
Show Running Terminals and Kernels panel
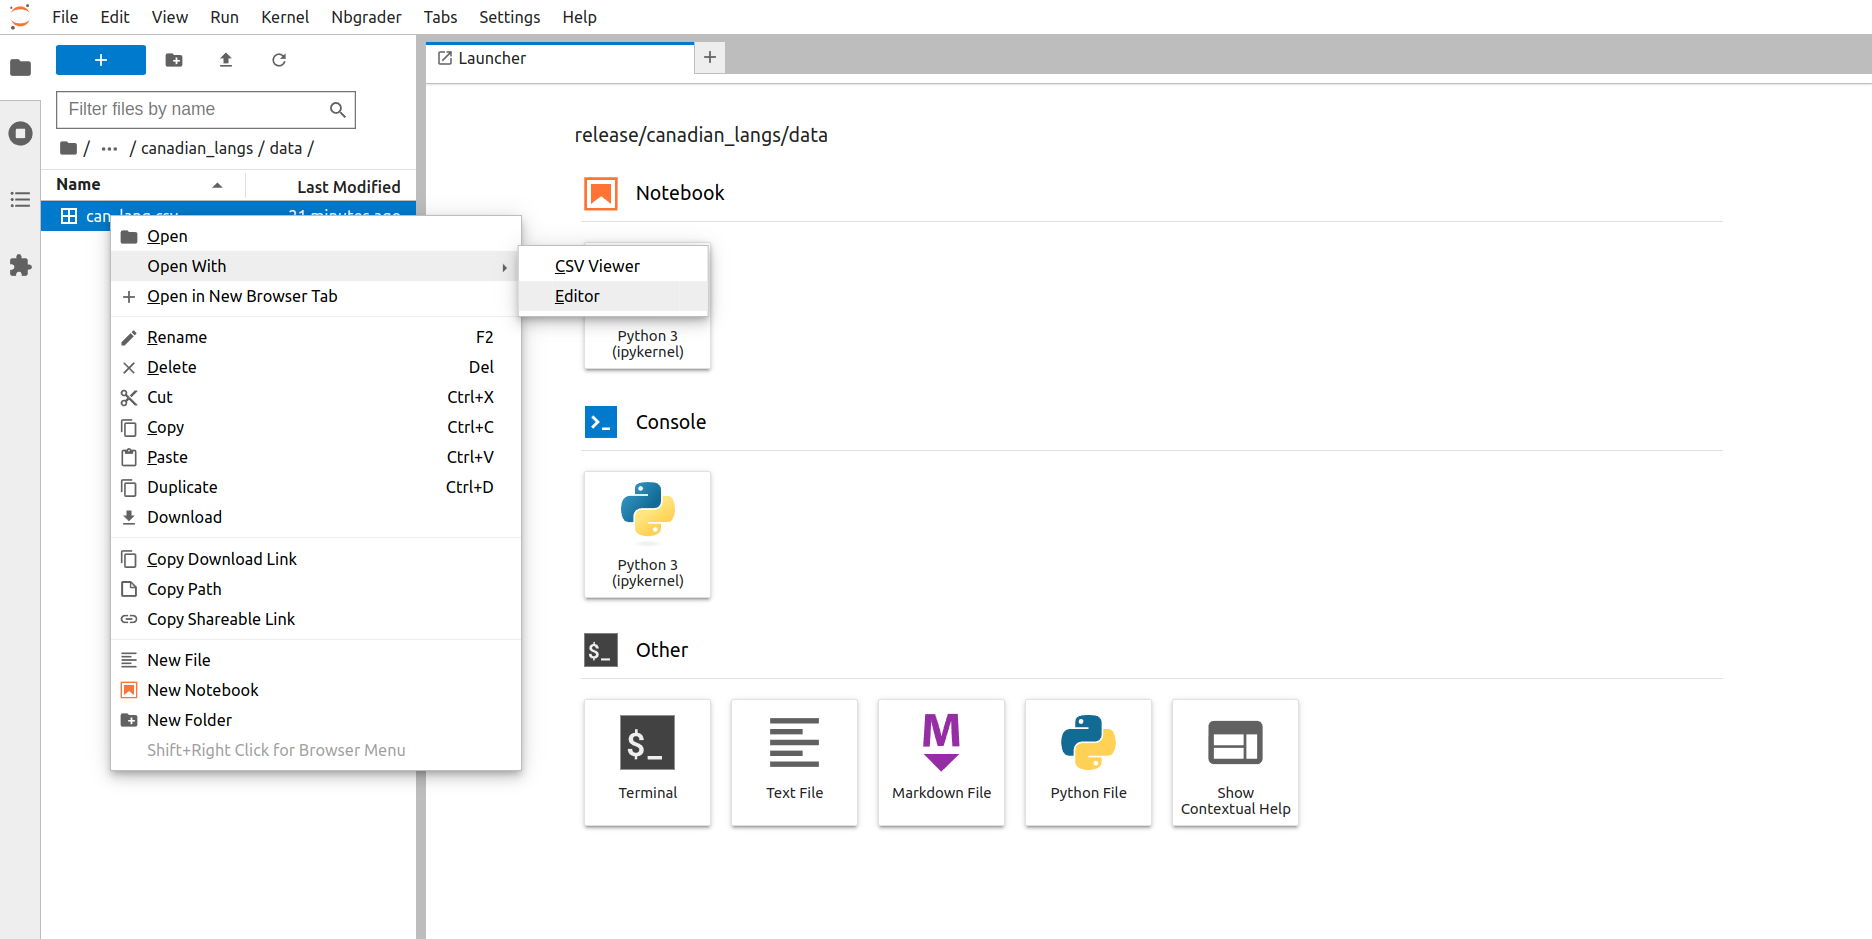pos(20,134)
